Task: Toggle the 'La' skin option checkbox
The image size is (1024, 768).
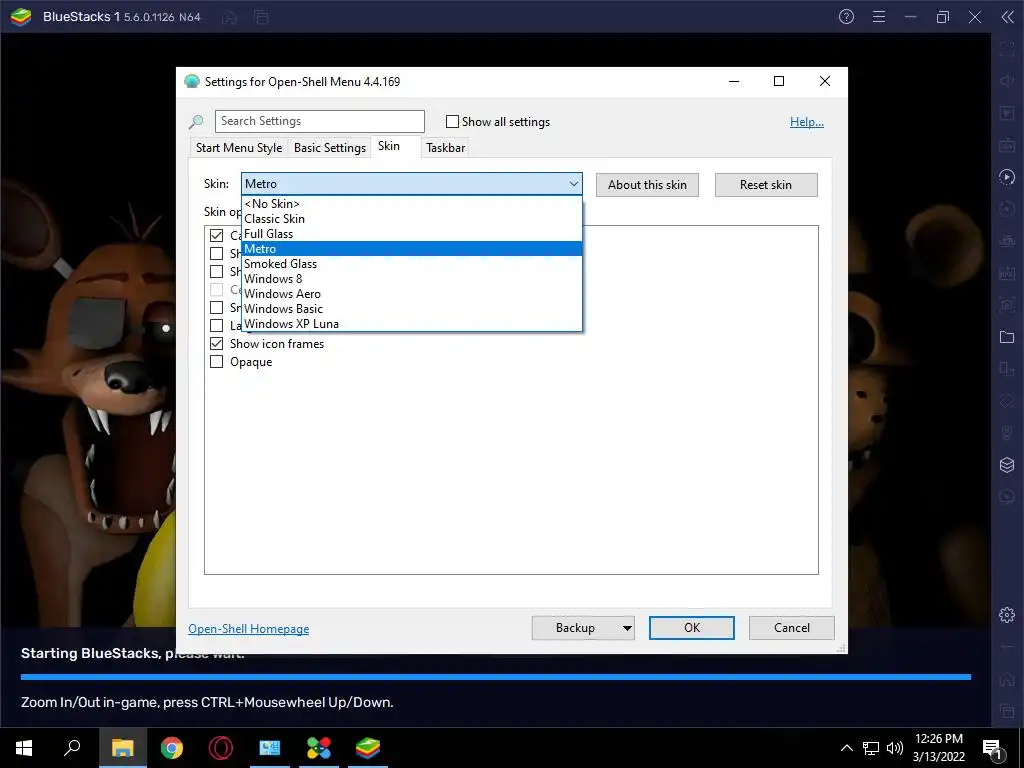Action: 216,325
